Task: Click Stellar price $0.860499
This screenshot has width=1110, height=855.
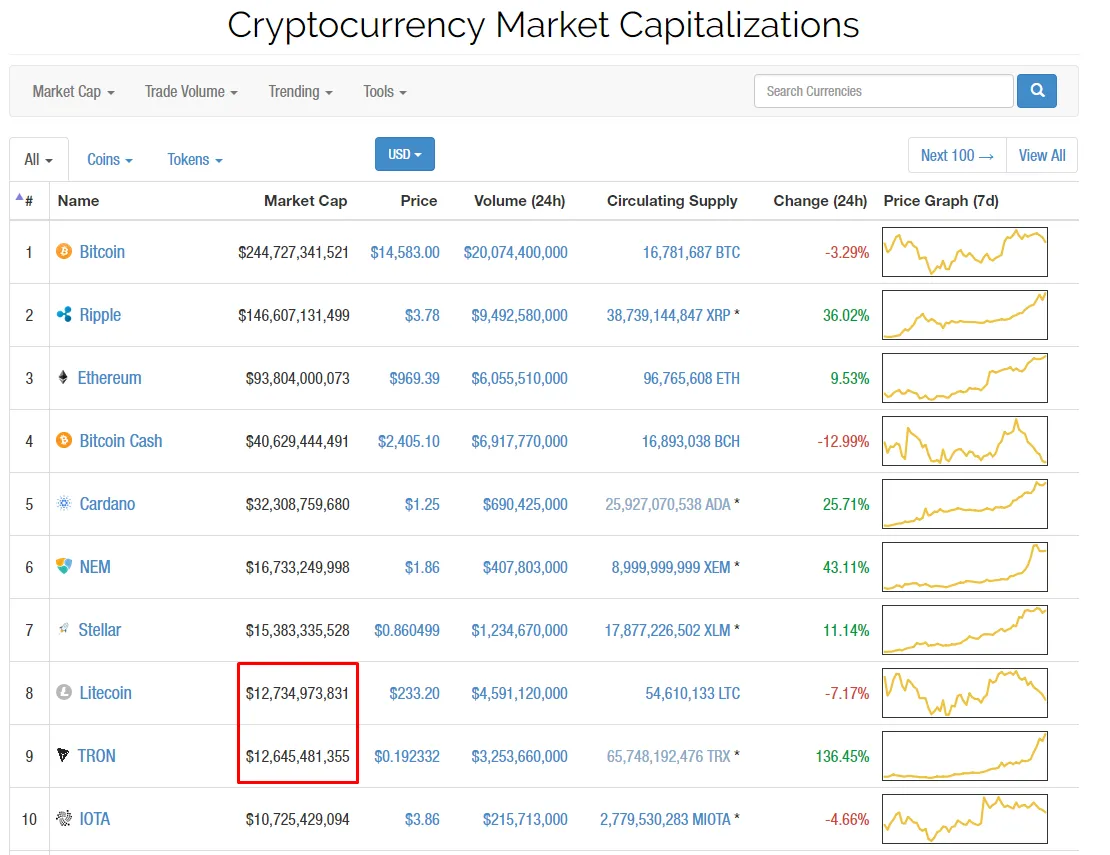Action: [407, 630]
